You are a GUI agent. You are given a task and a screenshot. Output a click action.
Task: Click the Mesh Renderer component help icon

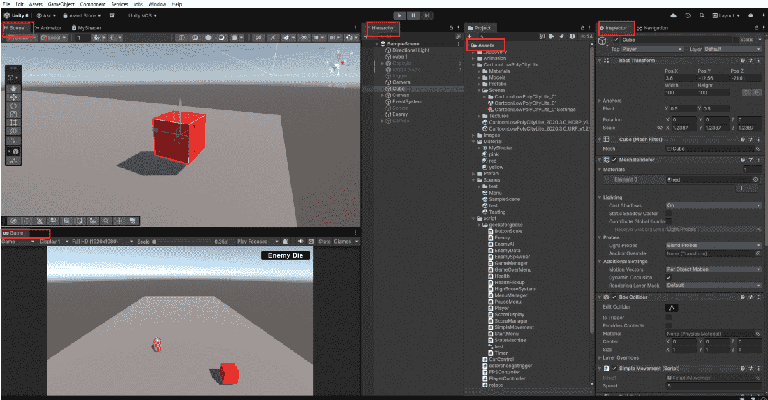[743, 160]
